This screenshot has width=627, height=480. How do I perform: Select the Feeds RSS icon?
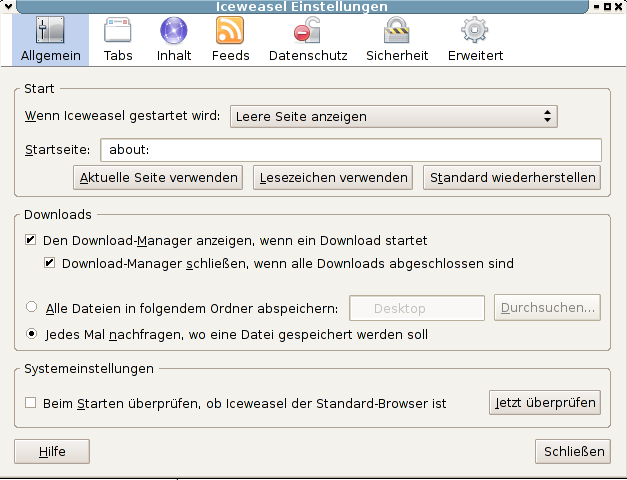[230, 32]
